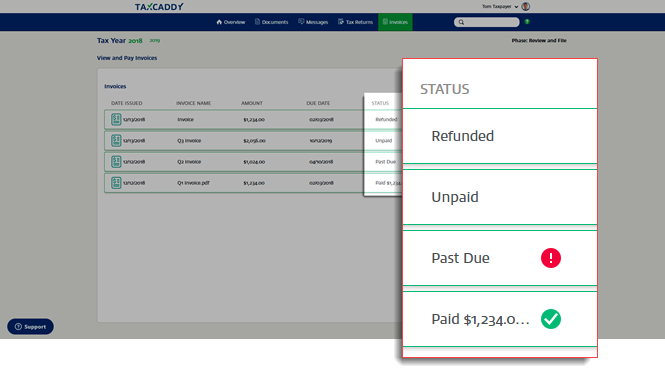Click the green Paid checkmark icon
665x373 pixels.
pyautogui.click(x=551, y=319)
